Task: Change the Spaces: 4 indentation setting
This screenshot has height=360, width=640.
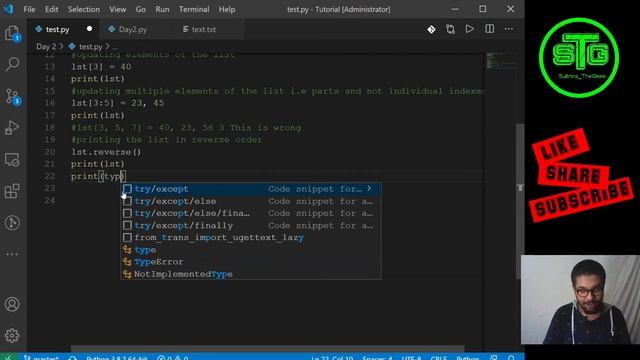Action: point(377,358)
